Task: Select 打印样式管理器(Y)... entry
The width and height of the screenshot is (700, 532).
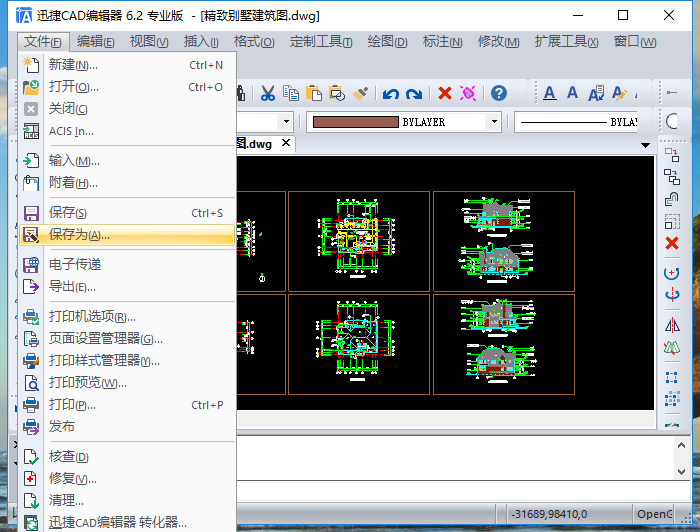Action: coord(127,361)
